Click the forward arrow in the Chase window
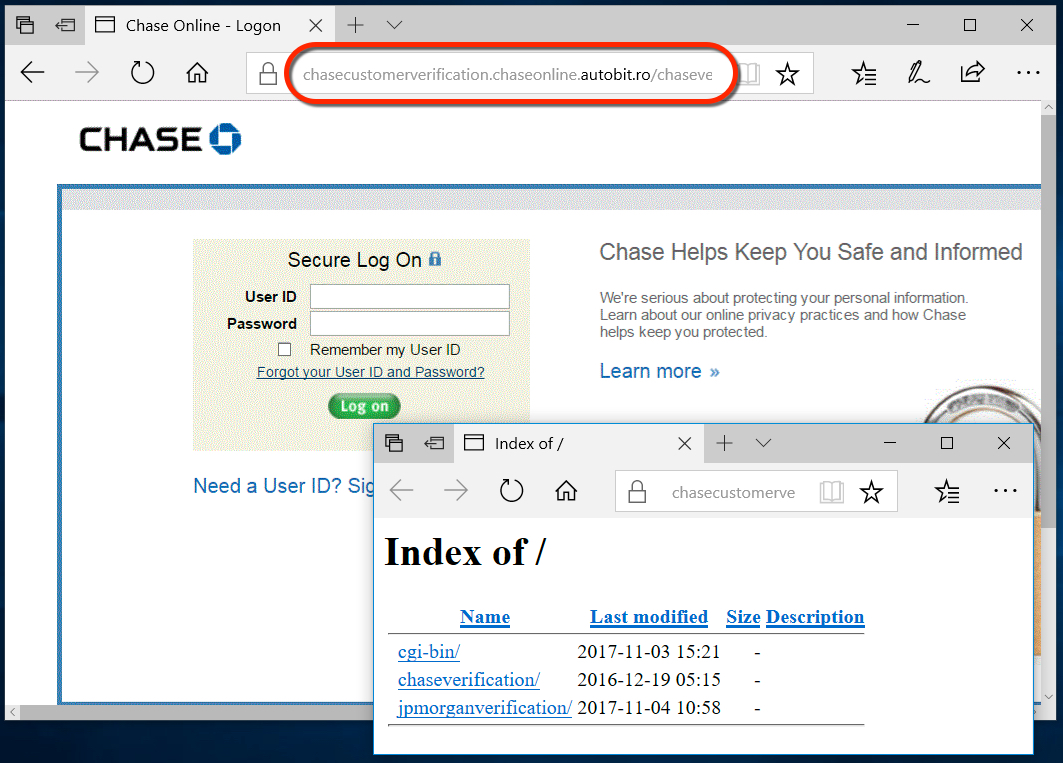This screenshot has width=1063, height=763. [x=87, y=73]
